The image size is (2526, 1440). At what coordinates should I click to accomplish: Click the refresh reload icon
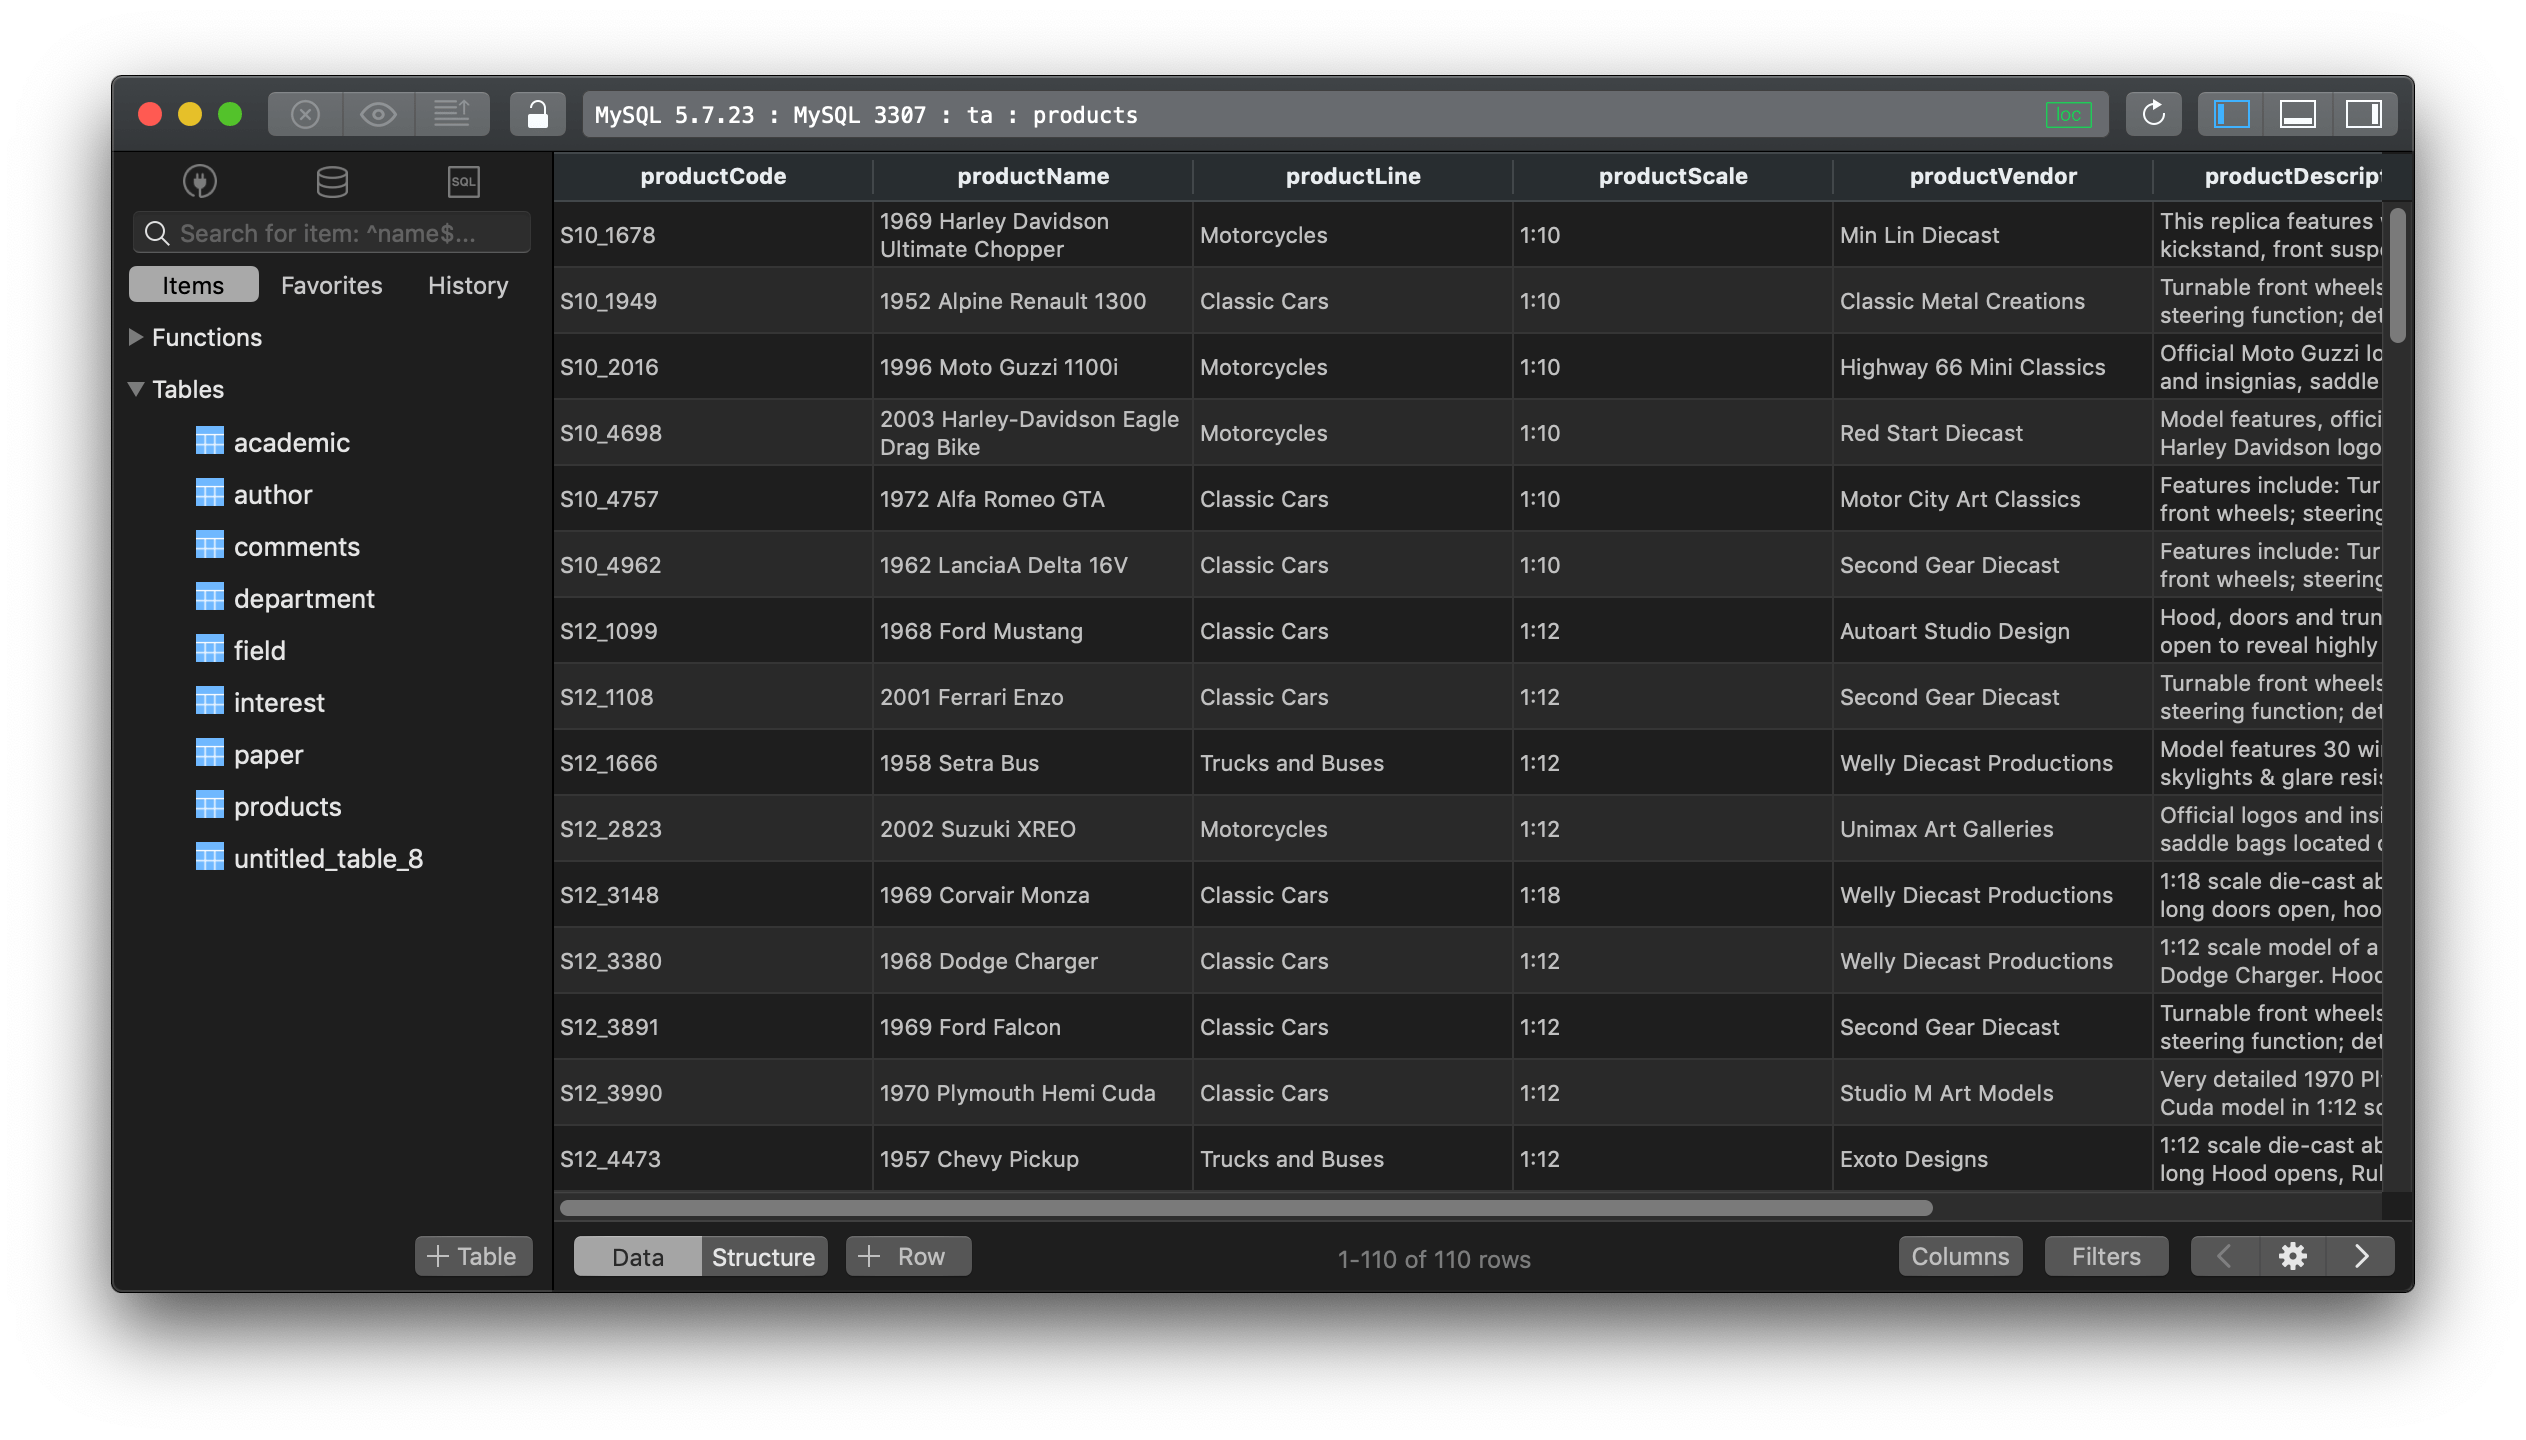[2153, 114]
